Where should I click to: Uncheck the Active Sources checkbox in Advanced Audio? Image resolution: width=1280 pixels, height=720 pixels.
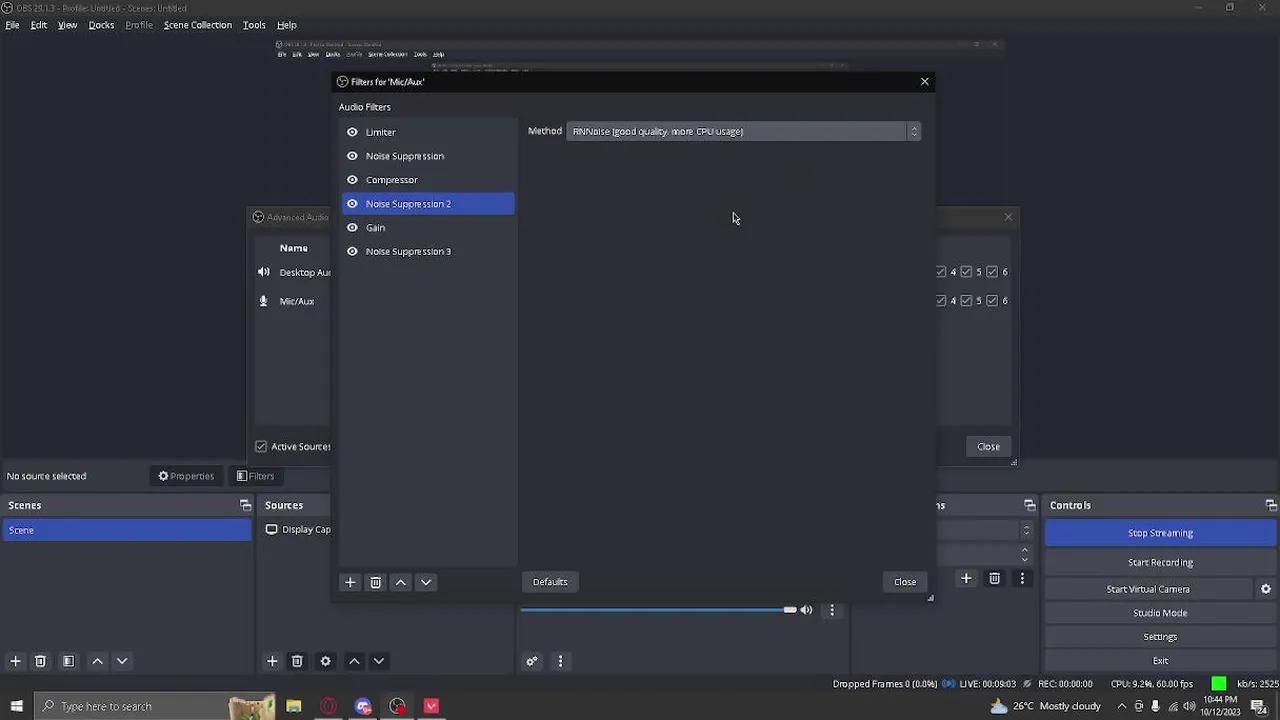261,447
